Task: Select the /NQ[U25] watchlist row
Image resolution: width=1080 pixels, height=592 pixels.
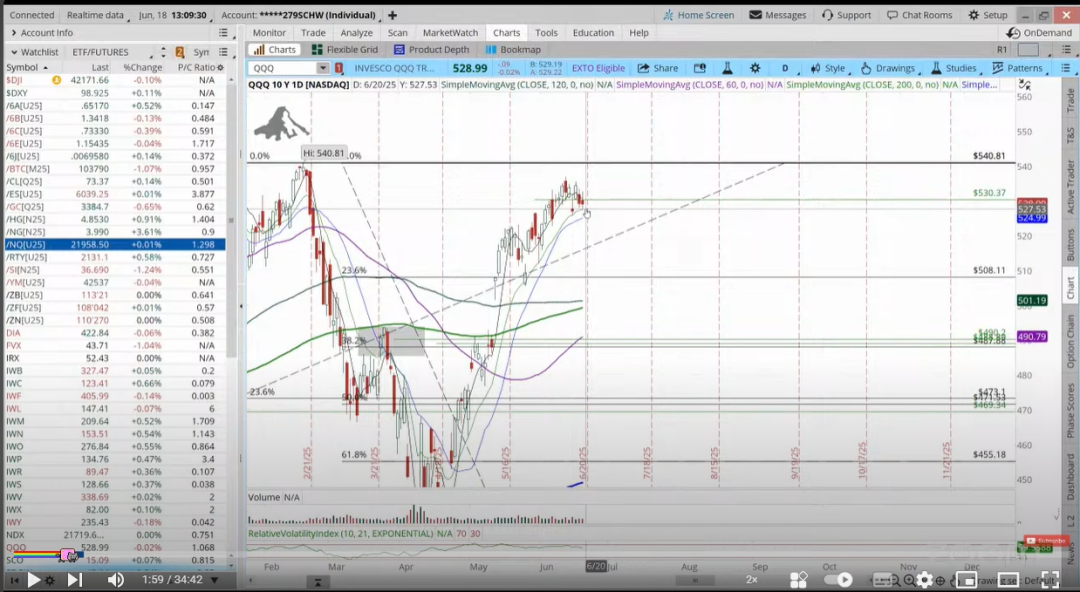Action: [115, 245]
